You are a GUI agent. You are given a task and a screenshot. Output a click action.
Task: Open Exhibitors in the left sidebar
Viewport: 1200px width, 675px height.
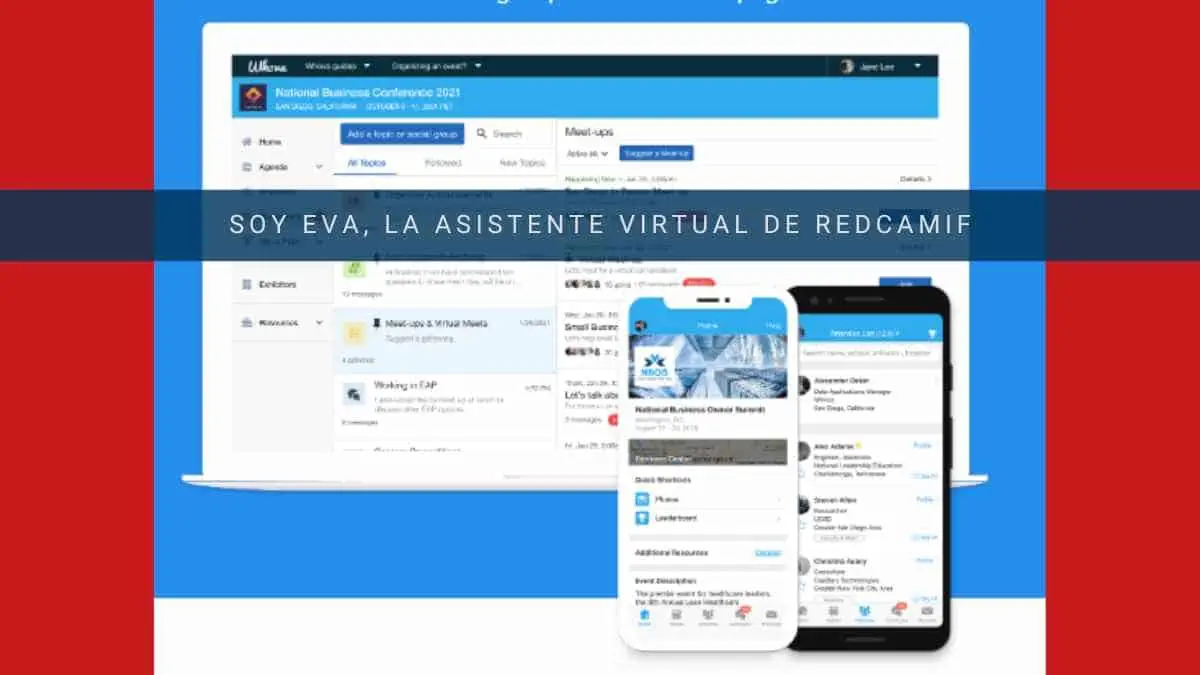pos(277,285)
